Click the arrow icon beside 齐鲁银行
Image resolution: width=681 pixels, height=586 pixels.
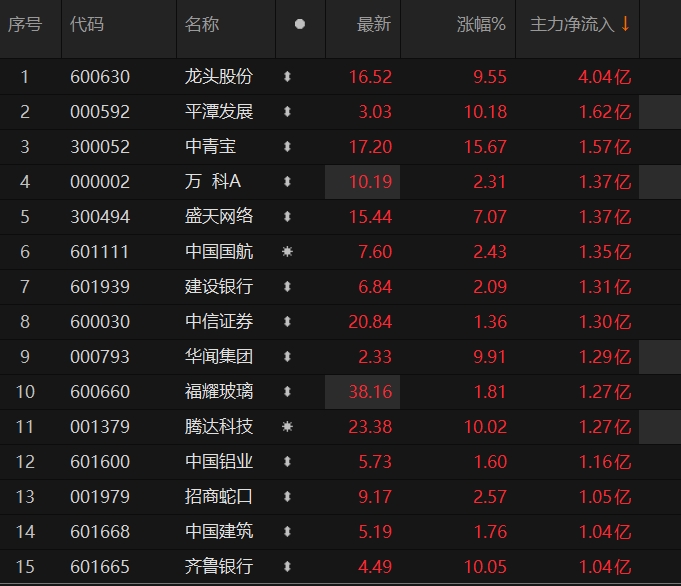click(x=287, y=567)
